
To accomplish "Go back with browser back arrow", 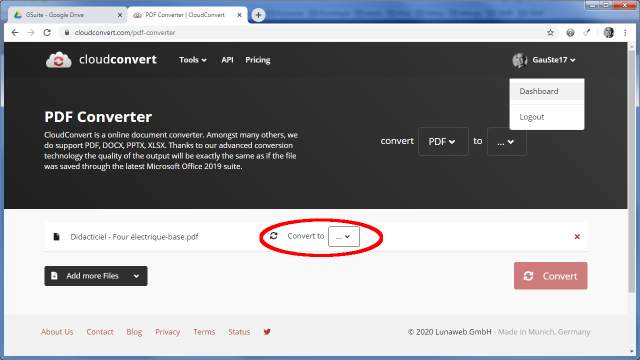I will point(15,33).
